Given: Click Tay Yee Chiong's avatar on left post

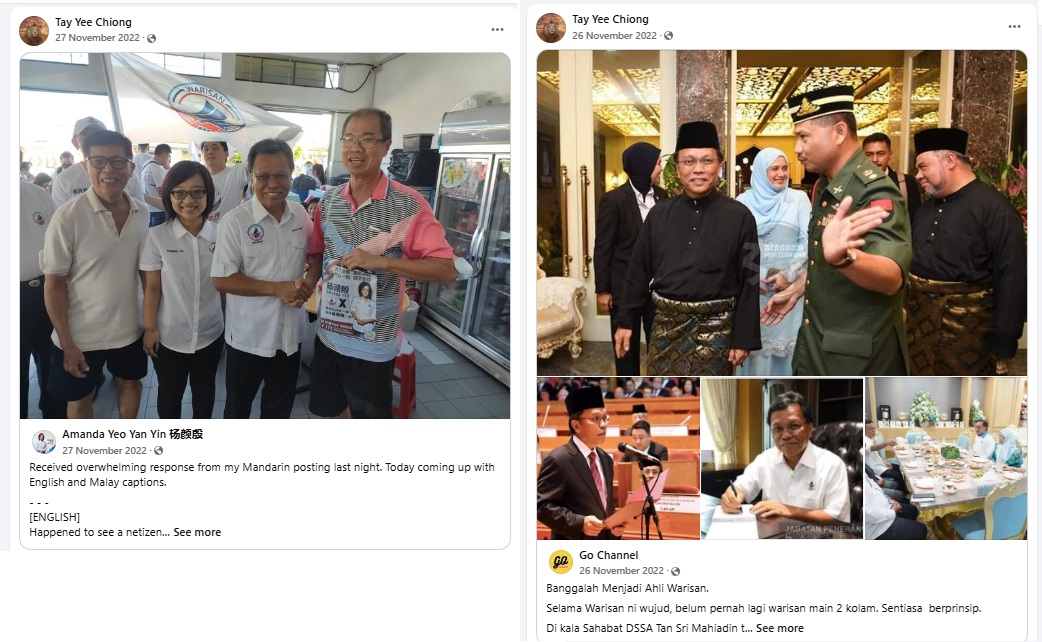Looking at the screenshot, I should tap(34, 31).
